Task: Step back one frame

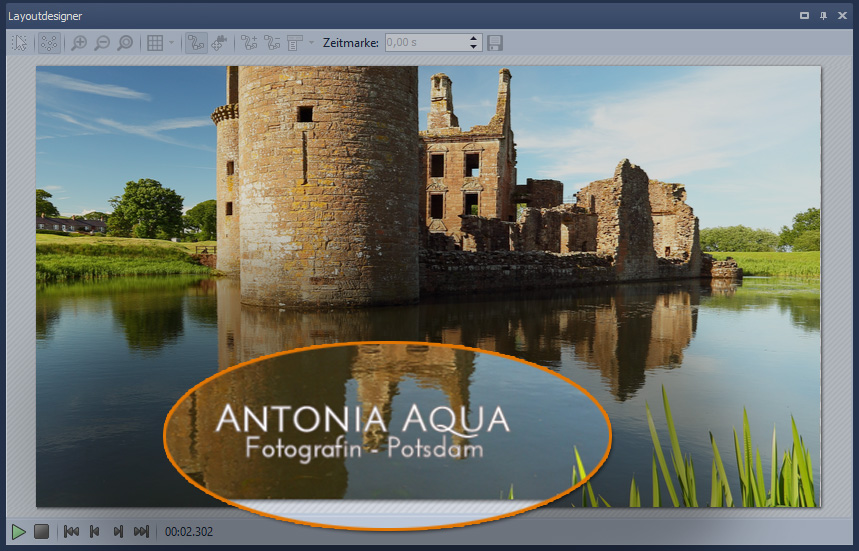Action: pos(95,531)
